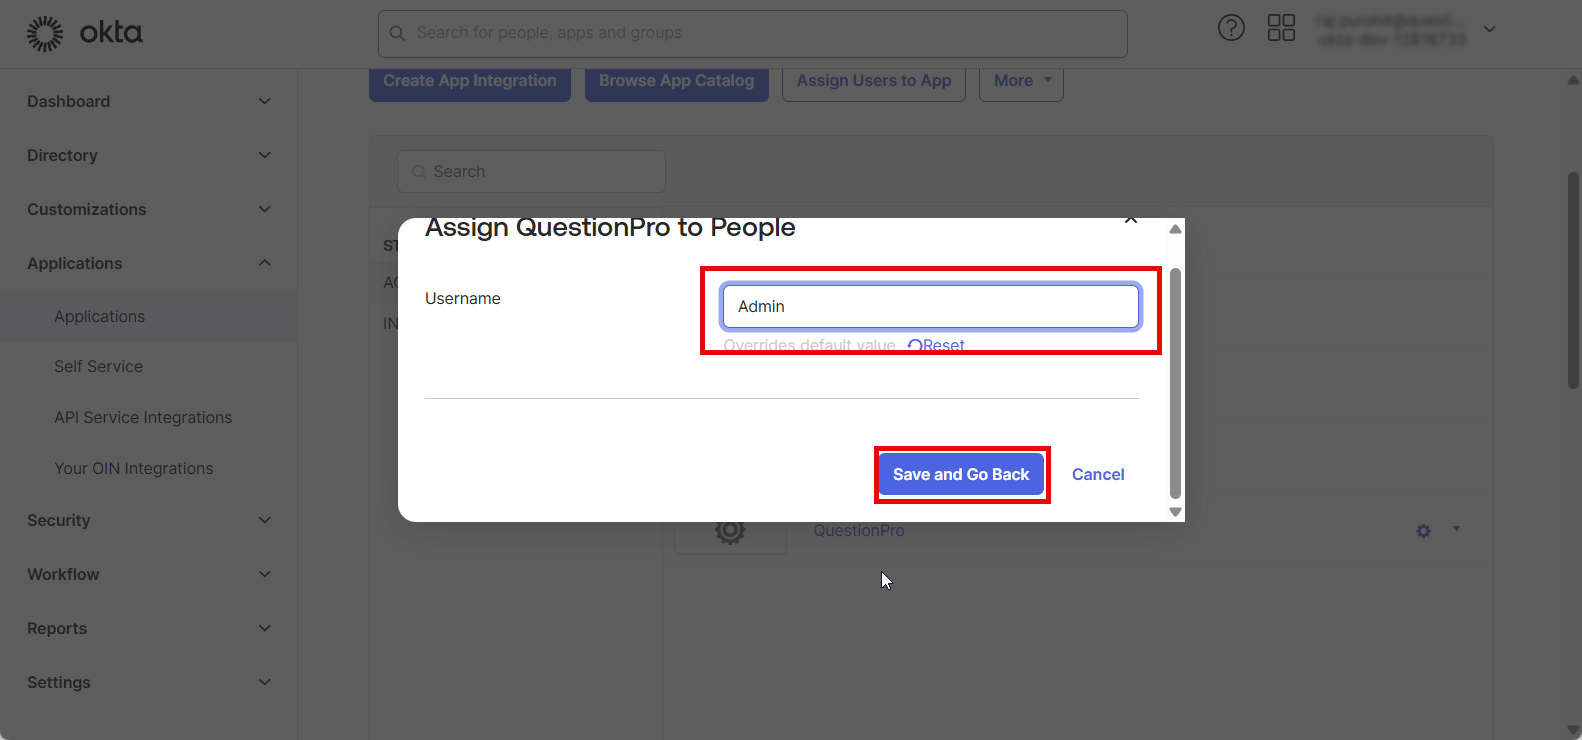Click the dialog's vertical scrollbar

coord(1175,380)
